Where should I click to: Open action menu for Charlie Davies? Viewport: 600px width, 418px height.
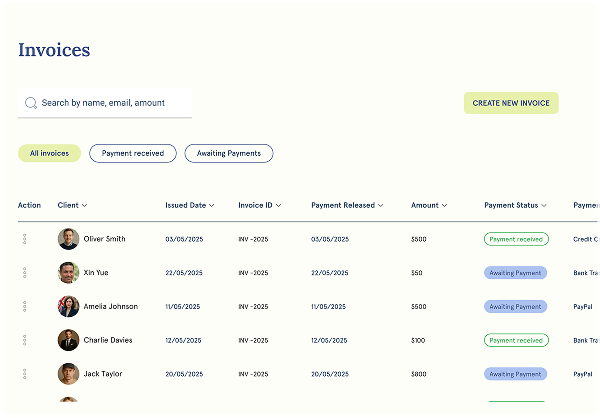(24, 341)
